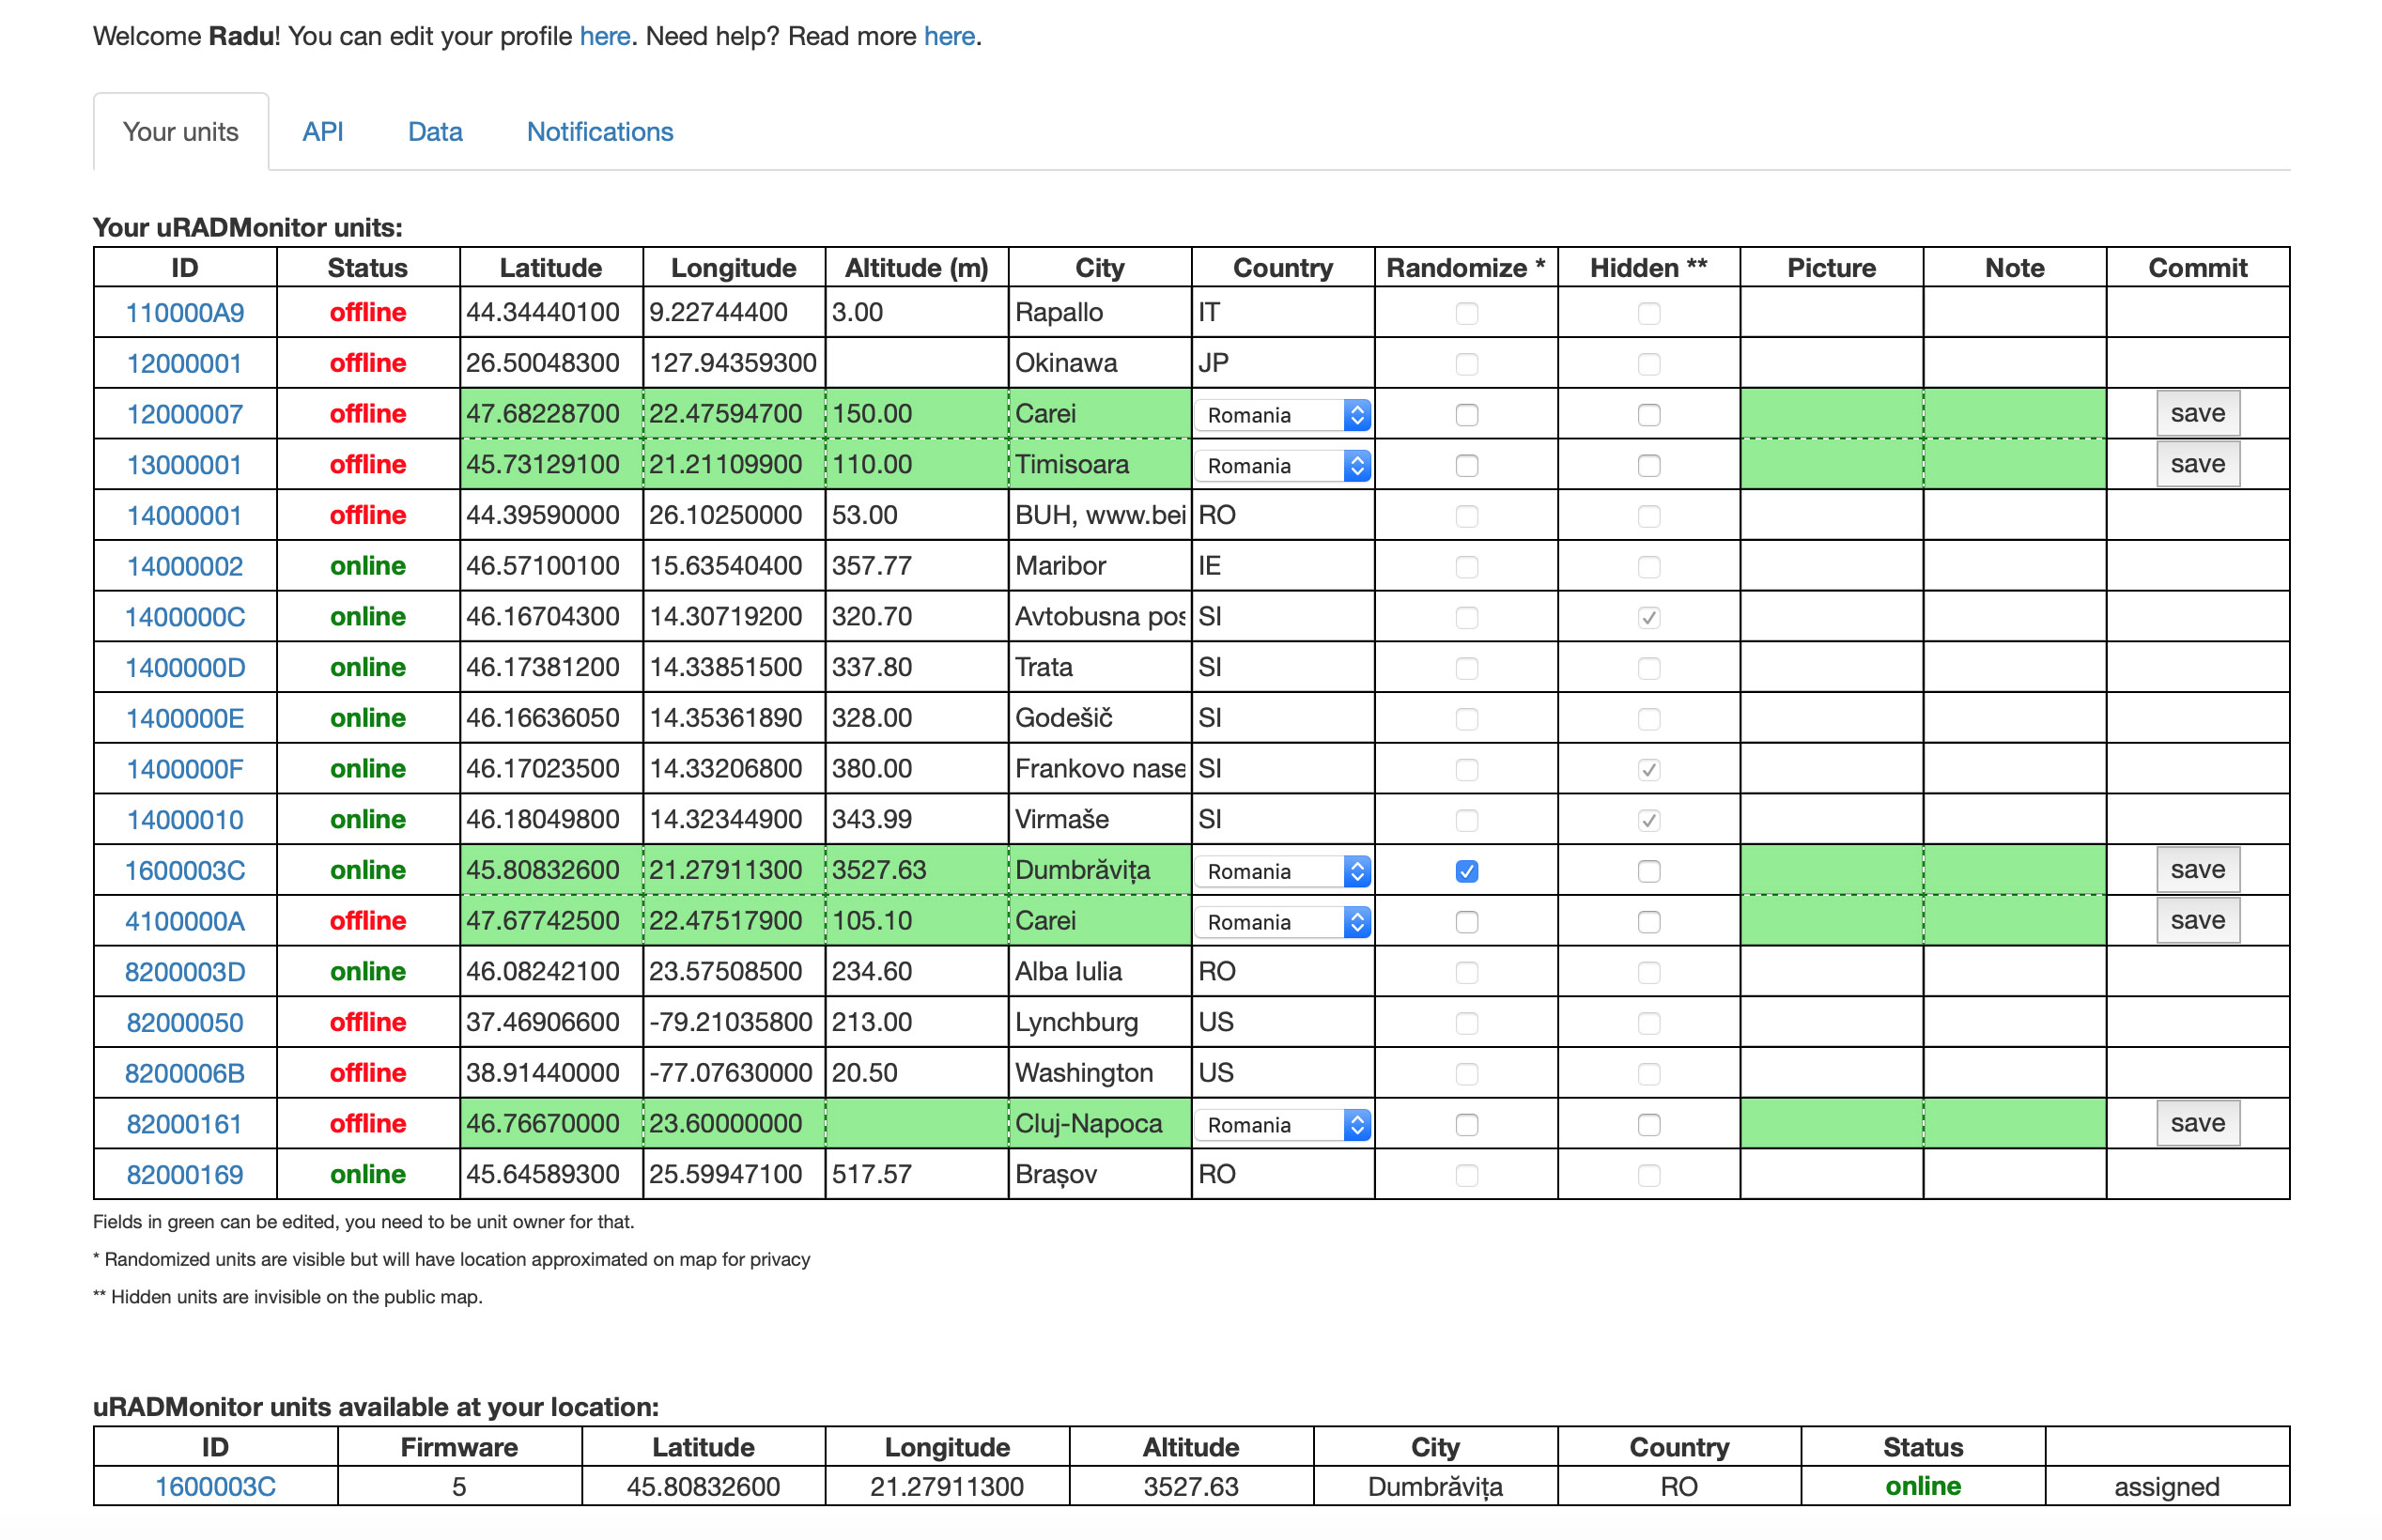Open unit 82000050 link

[184, 1023]
